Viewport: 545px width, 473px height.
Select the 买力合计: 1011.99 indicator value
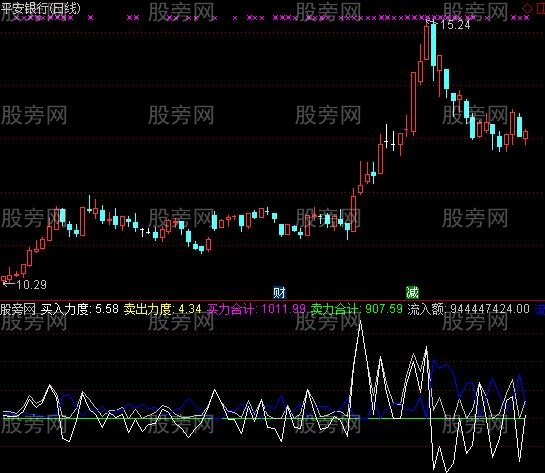tap(257, 309)
